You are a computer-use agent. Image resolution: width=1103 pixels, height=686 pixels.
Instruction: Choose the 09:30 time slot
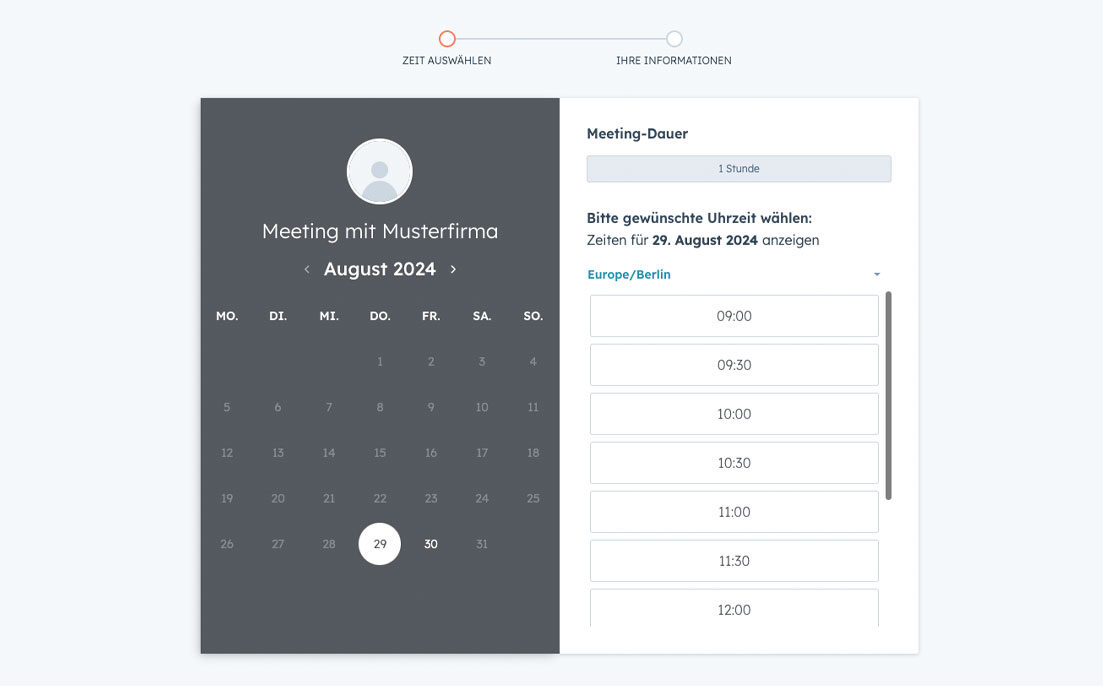[x=734, y=365]
